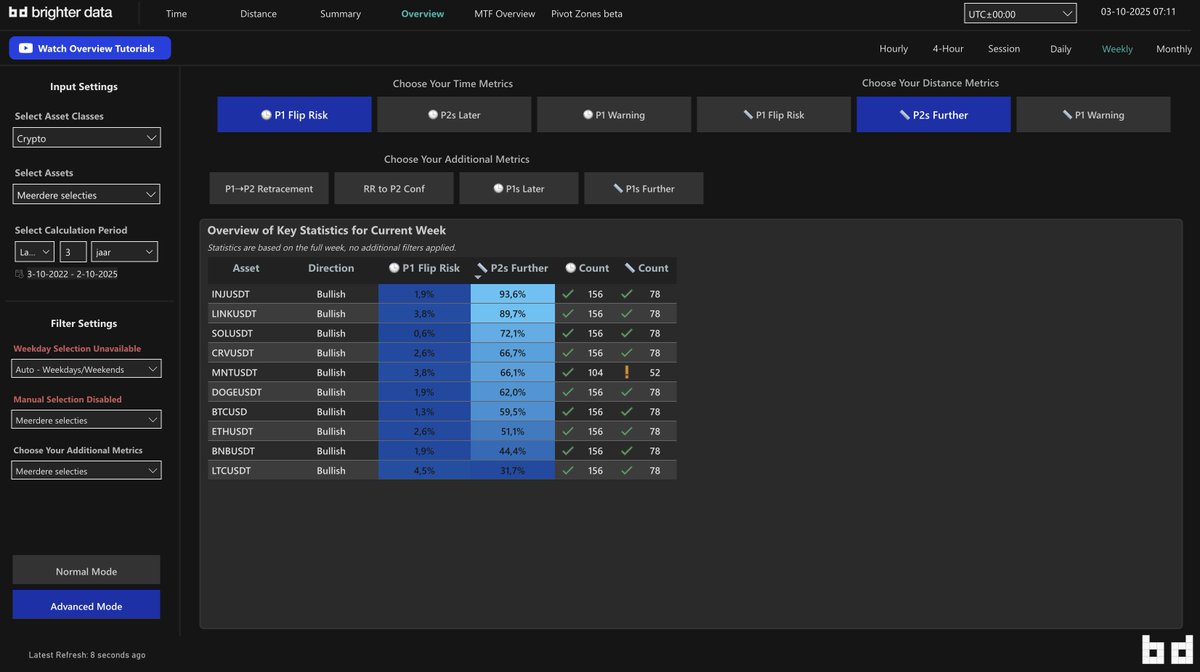Image resolution: width=1200 pixels, height=672 pixels.
Task: Click the 52 count value for MNTUSDT
Action: (654, 372)
